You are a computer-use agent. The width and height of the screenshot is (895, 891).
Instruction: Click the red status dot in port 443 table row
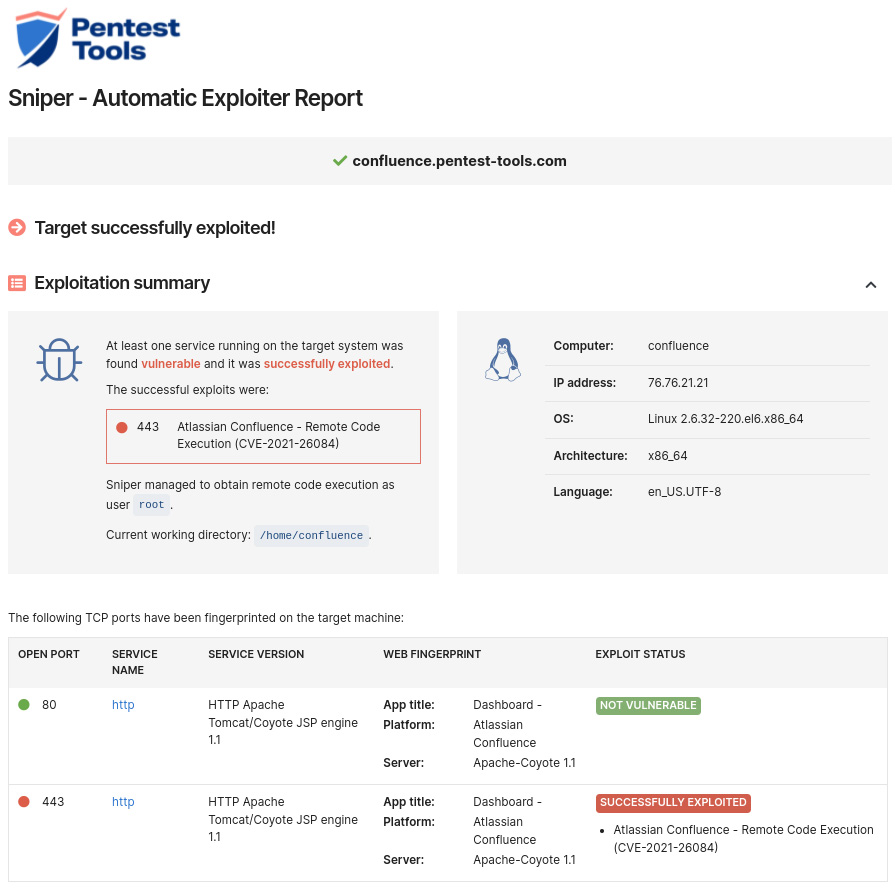(x=24, y=802)
